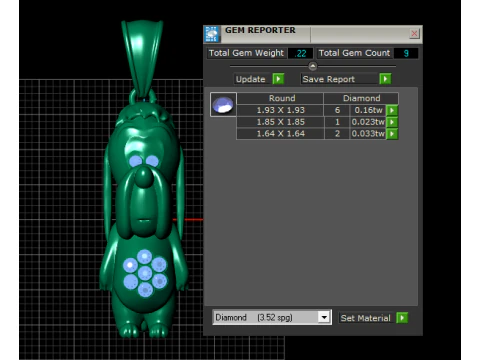Select the top gem in the belly cluster
This screenshot has height=360, width=480.
pyautogui.click(x=144, y=257)
